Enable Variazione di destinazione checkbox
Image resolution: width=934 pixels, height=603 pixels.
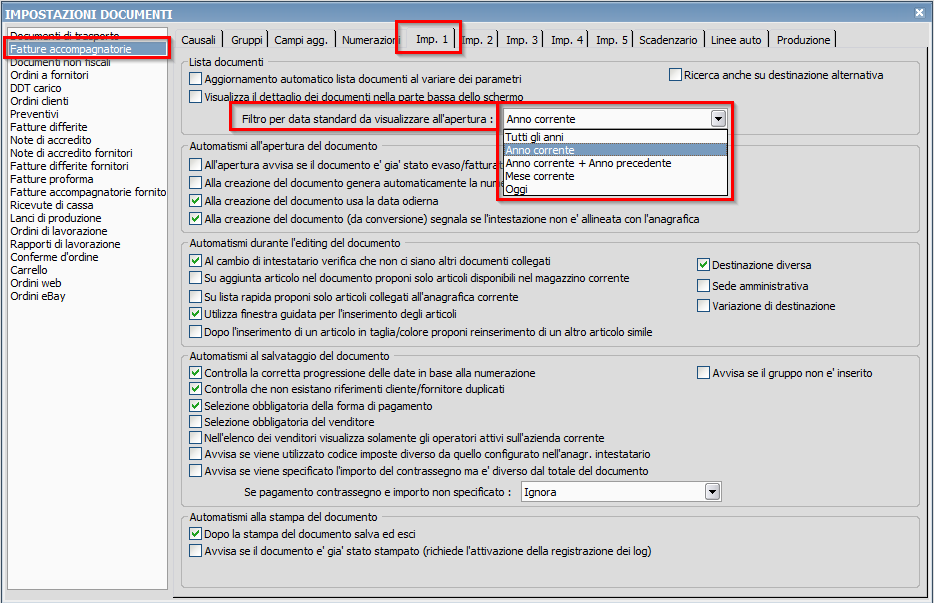pyautogui.click(x=703, y=306)
